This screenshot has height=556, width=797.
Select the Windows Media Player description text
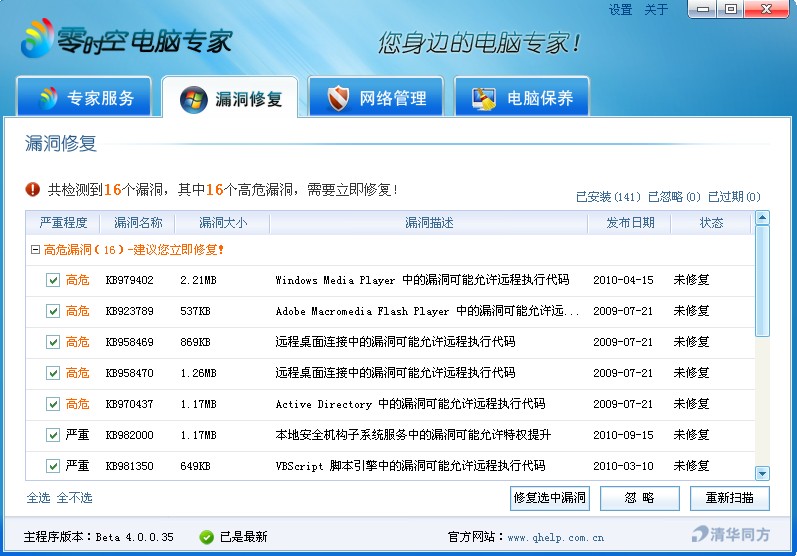tap(422, 280)
